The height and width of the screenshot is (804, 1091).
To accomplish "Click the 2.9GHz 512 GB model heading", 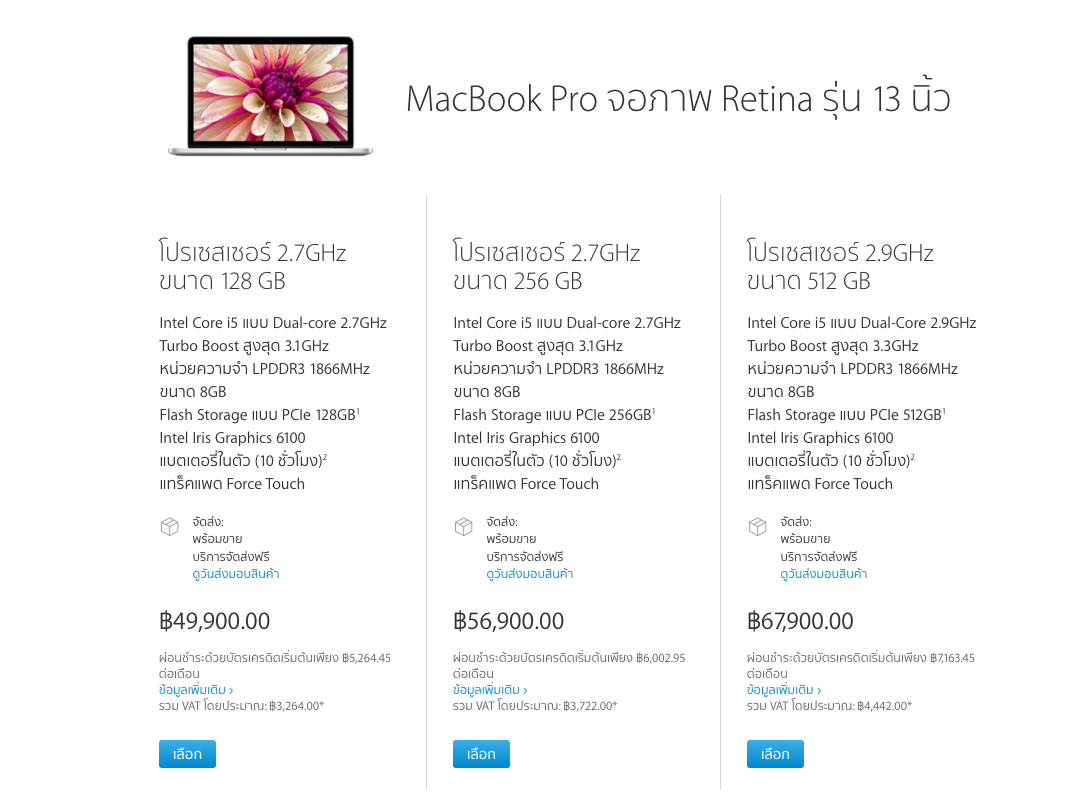I will point(841,267).
